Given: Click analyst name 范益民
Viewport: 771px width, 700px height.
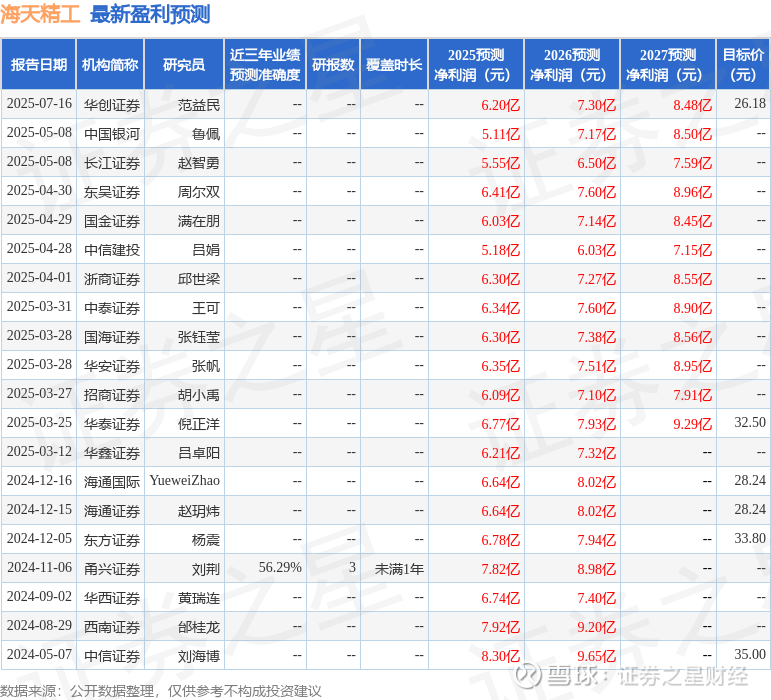Looking at the screenshot, I should 199,105.
